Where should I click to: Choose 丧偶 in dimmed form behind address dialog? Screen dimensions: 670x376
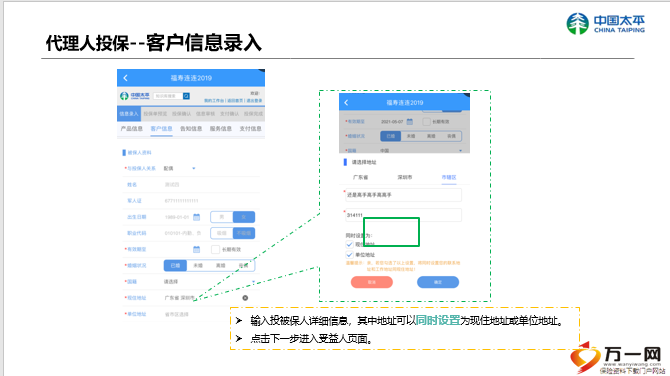[x=451, y=136]
